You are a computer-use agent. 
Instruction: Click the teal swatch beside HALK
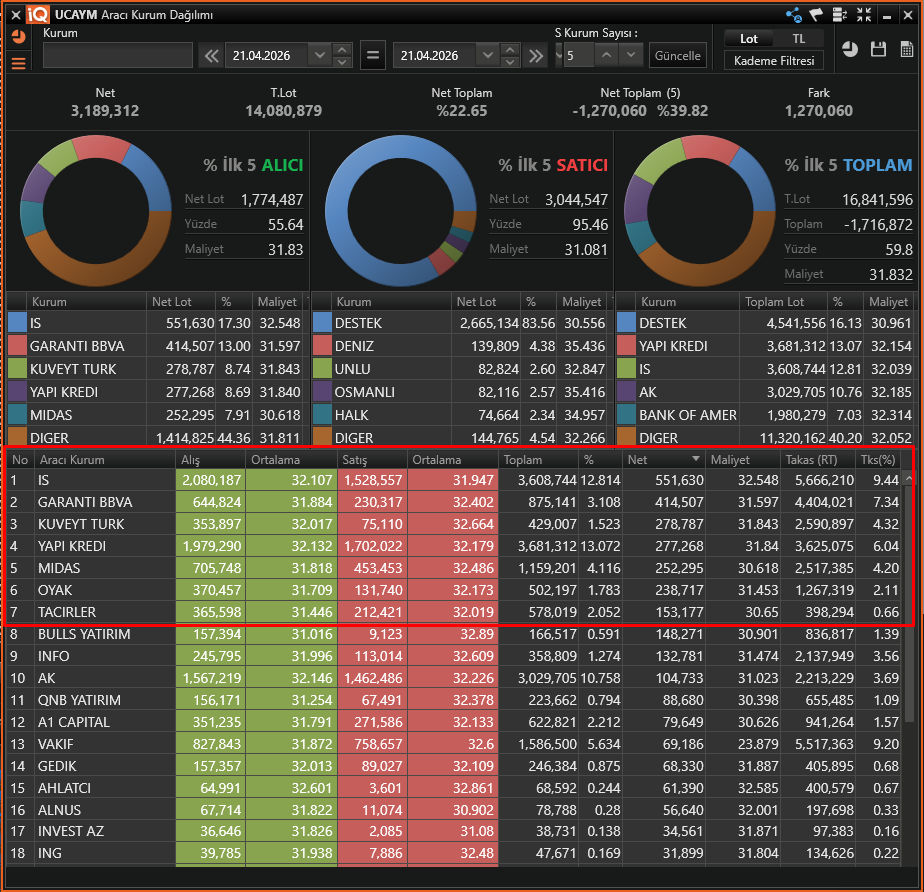(322, 415)
